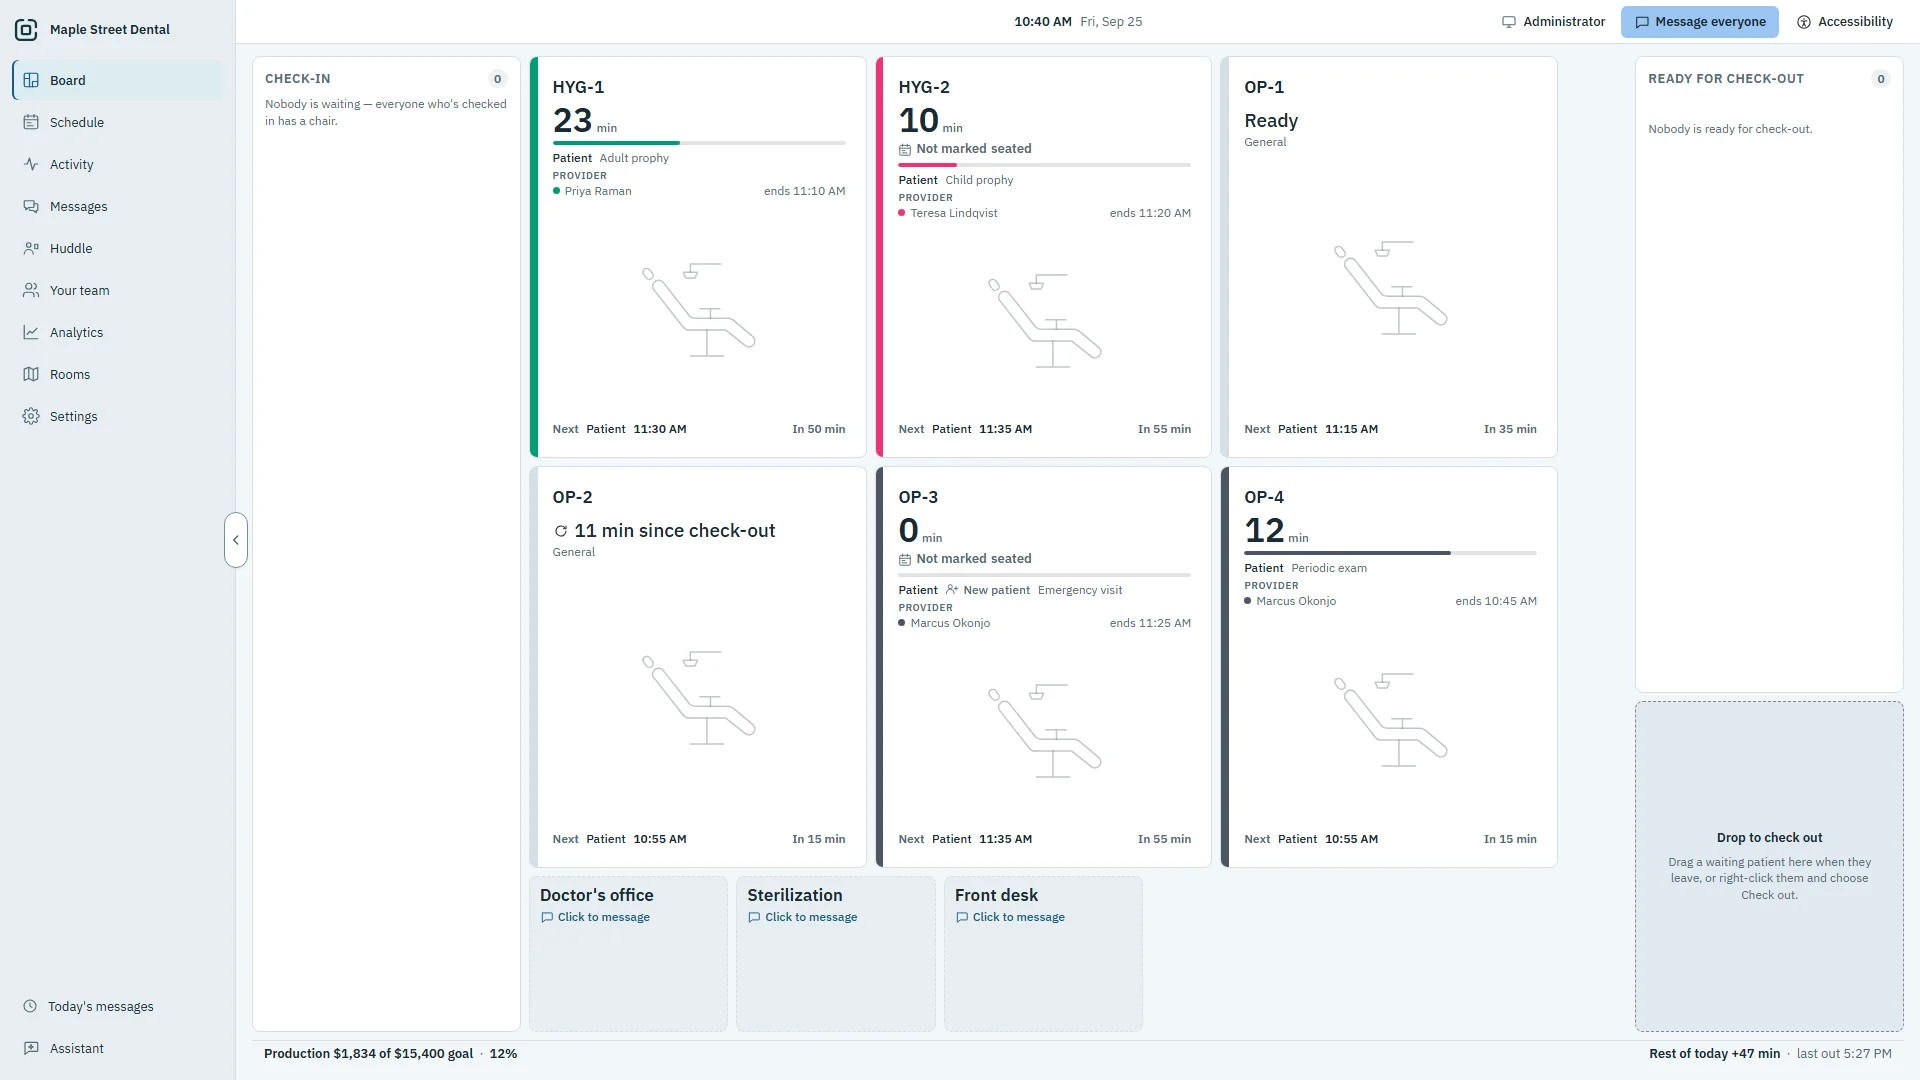This screenshot has width=1920, height=1080.
Task: Open Today's messages clock icon
Action: [x=30, y=1006]
